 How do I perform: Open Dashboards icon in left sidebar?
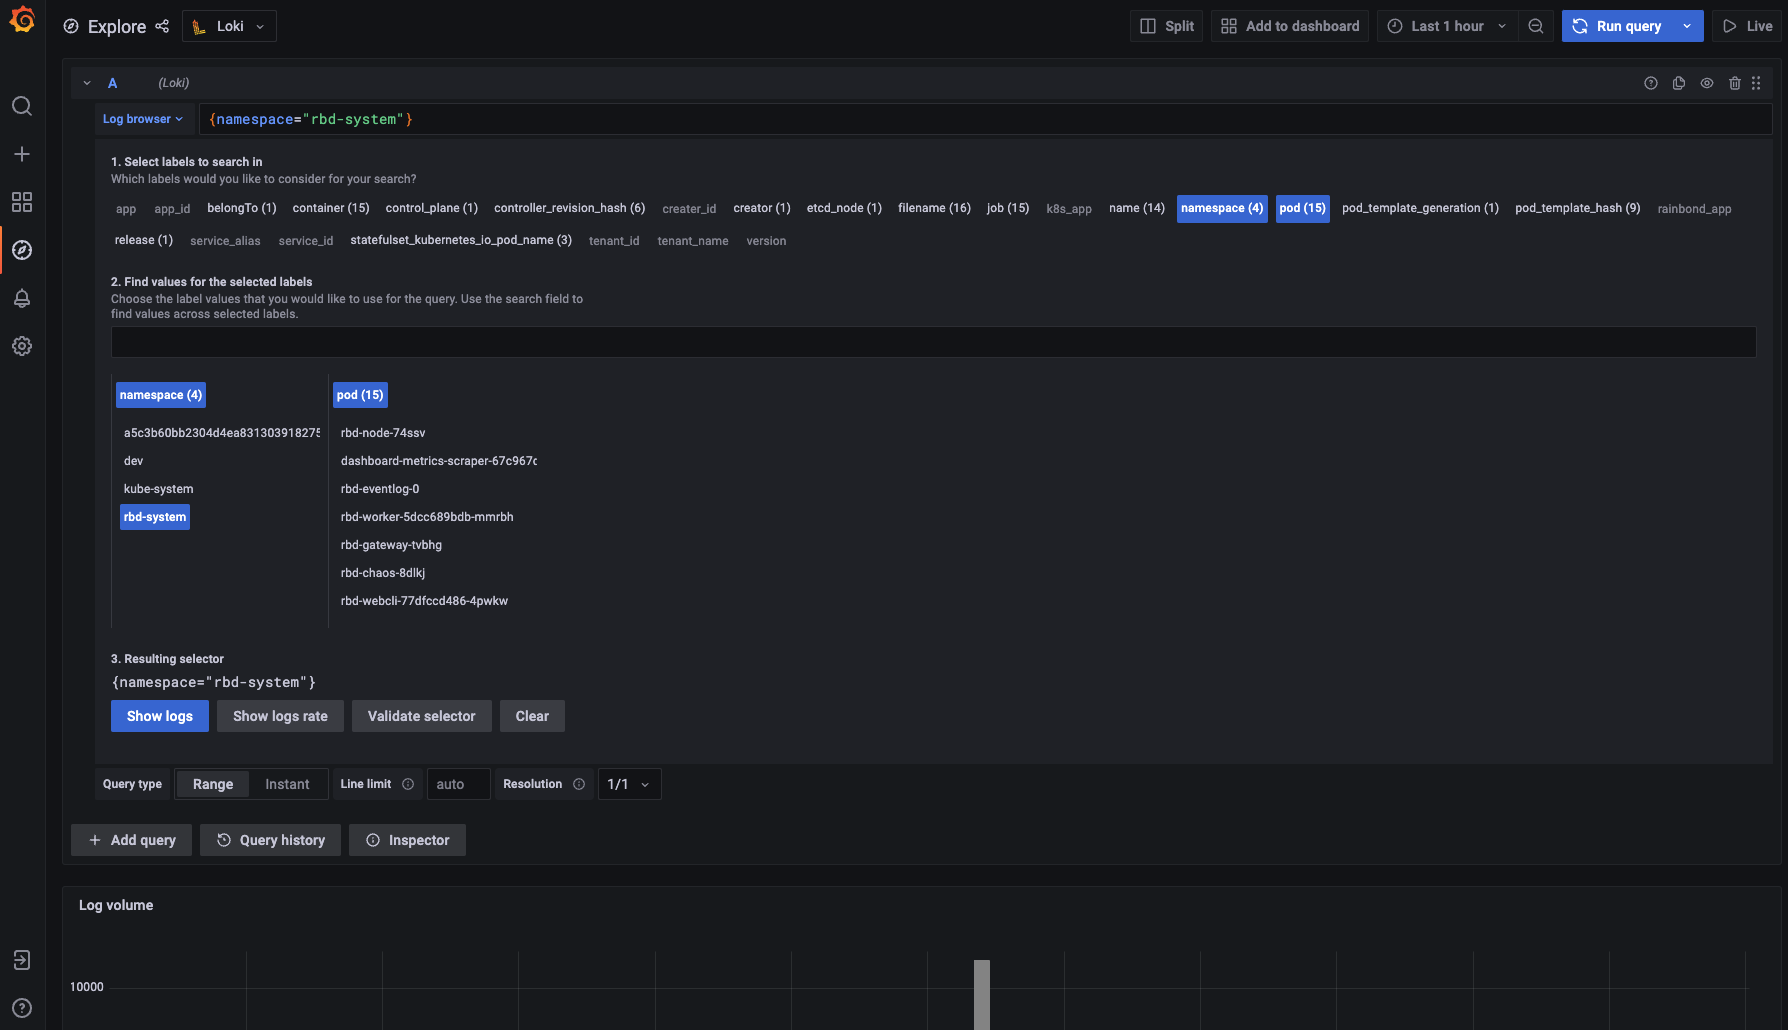tap(22, 202)
